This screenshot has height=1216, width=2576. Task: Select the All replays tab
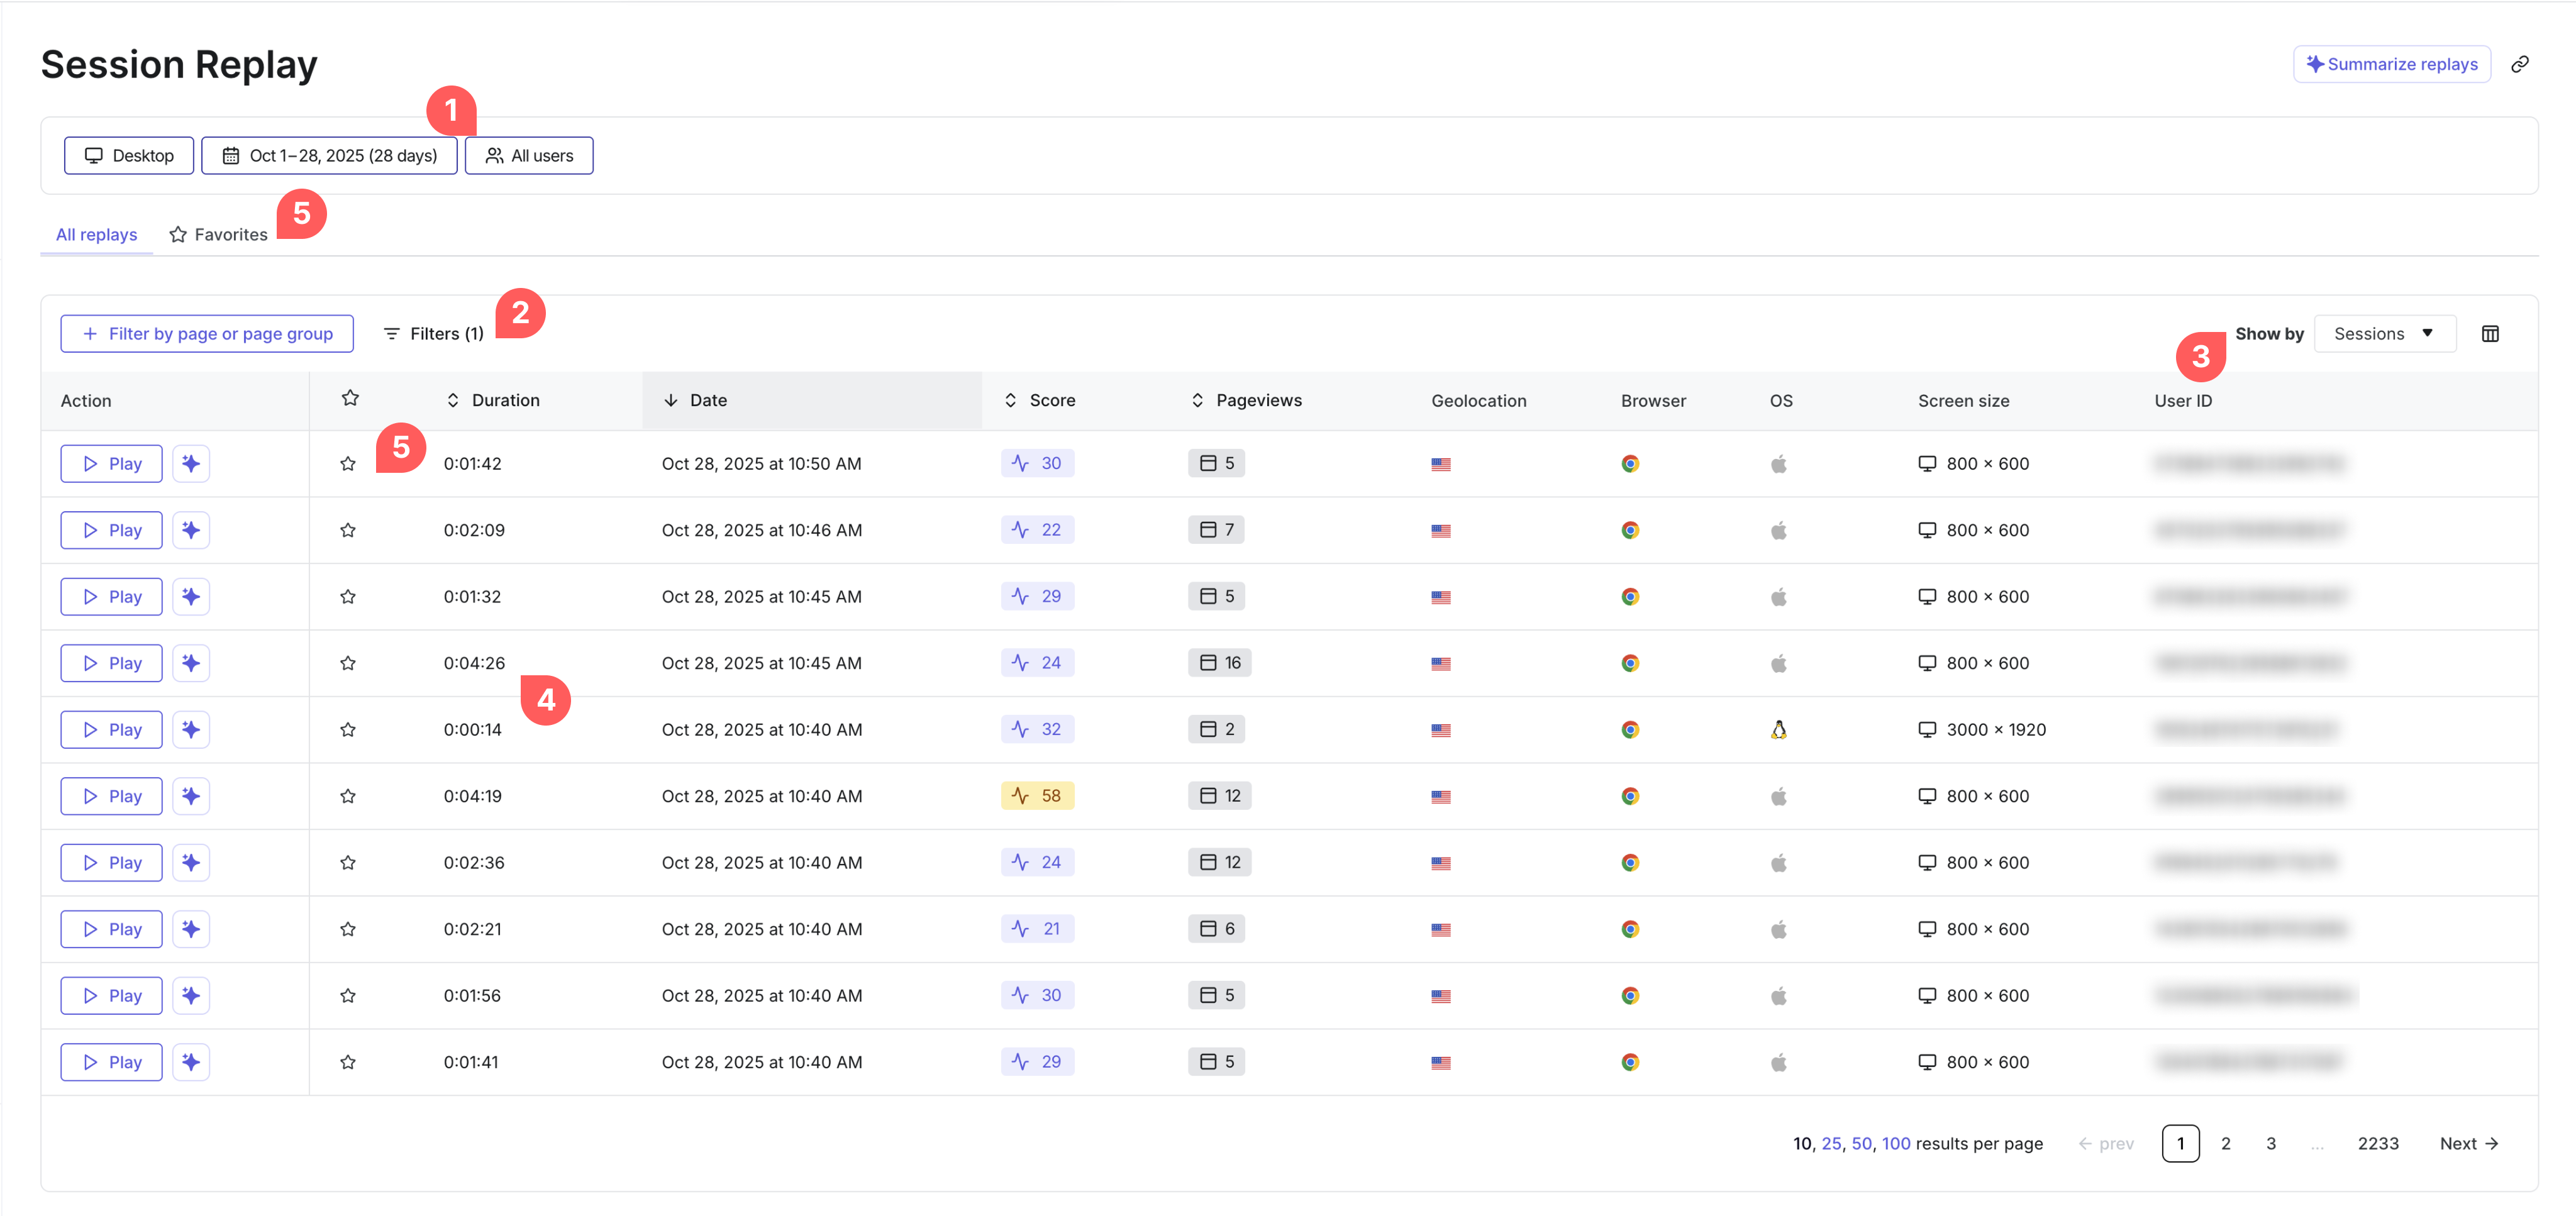pyautogui.click(x=96, y=235)
